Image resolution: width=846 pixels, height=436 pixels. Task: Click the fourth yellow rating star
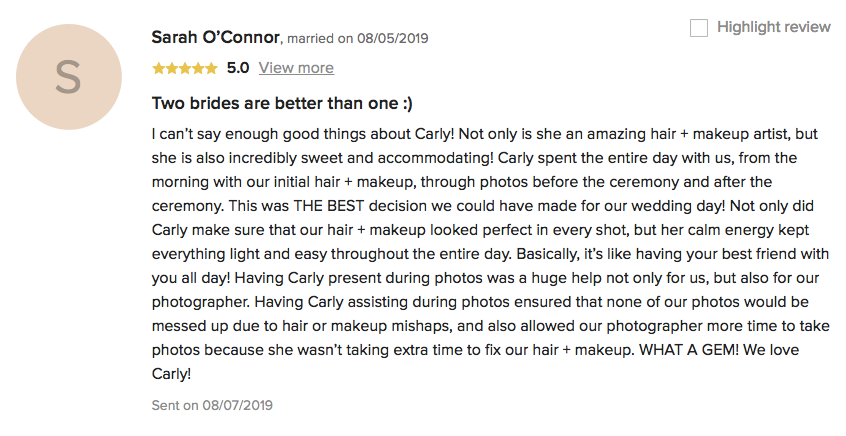(198, 68)
